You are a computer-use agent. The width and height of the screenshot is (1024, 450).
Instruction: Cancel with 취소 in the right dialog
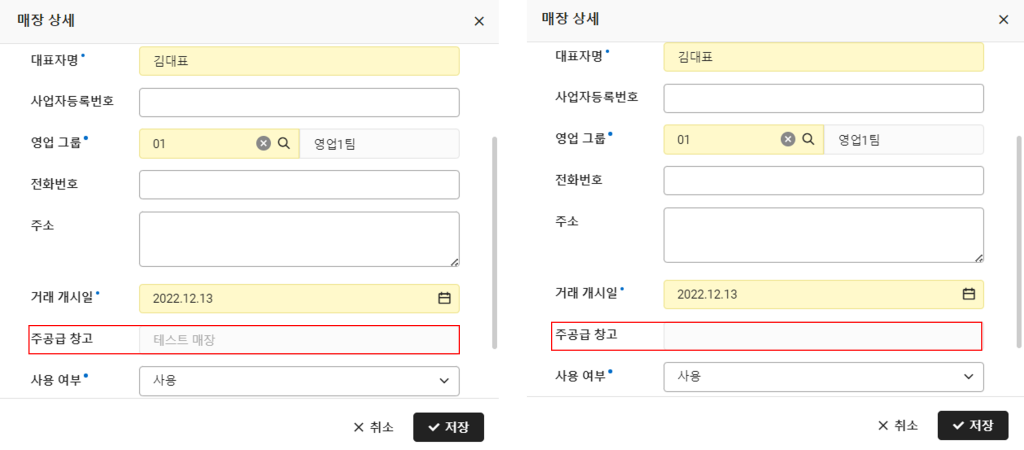click(x=897, y=425)
